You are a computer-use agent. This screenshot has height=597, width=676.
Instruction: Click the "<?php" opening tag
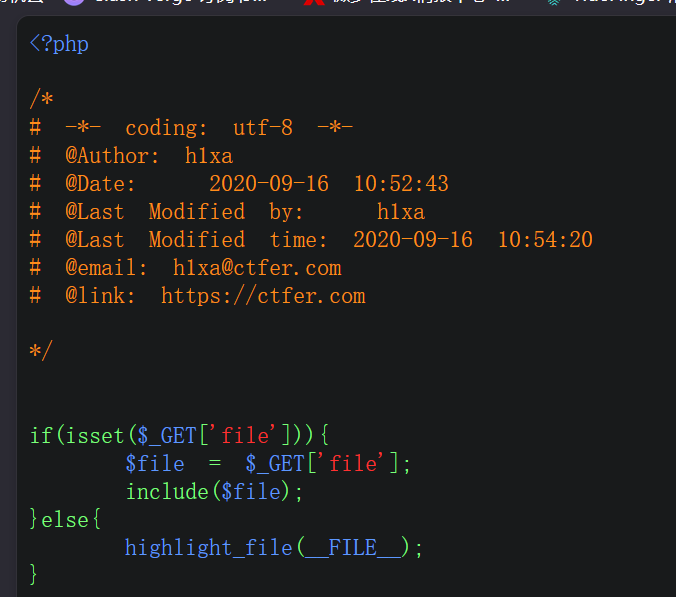click(59, 44)
